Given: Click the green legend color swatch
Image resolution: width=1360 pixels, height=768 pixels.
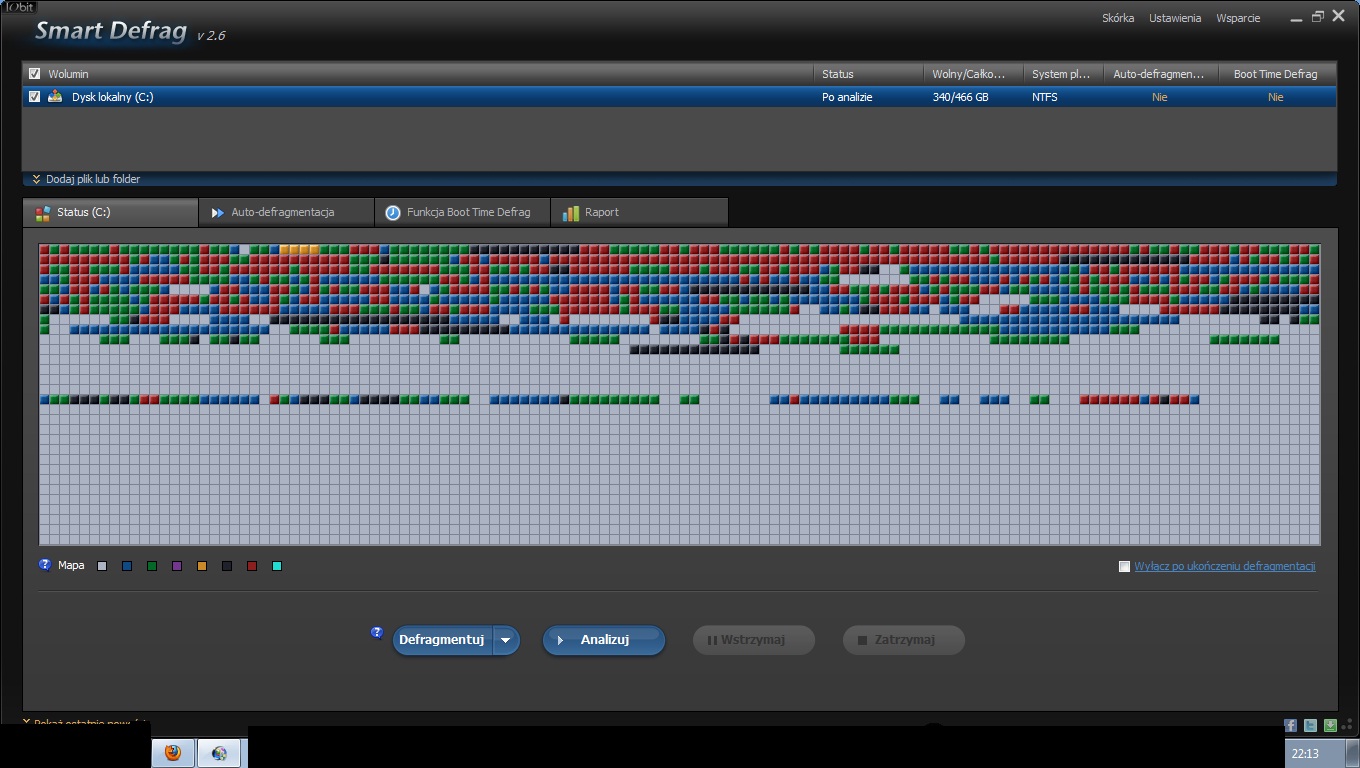Looking at the screenshot, I should click(x=152, y=566).
